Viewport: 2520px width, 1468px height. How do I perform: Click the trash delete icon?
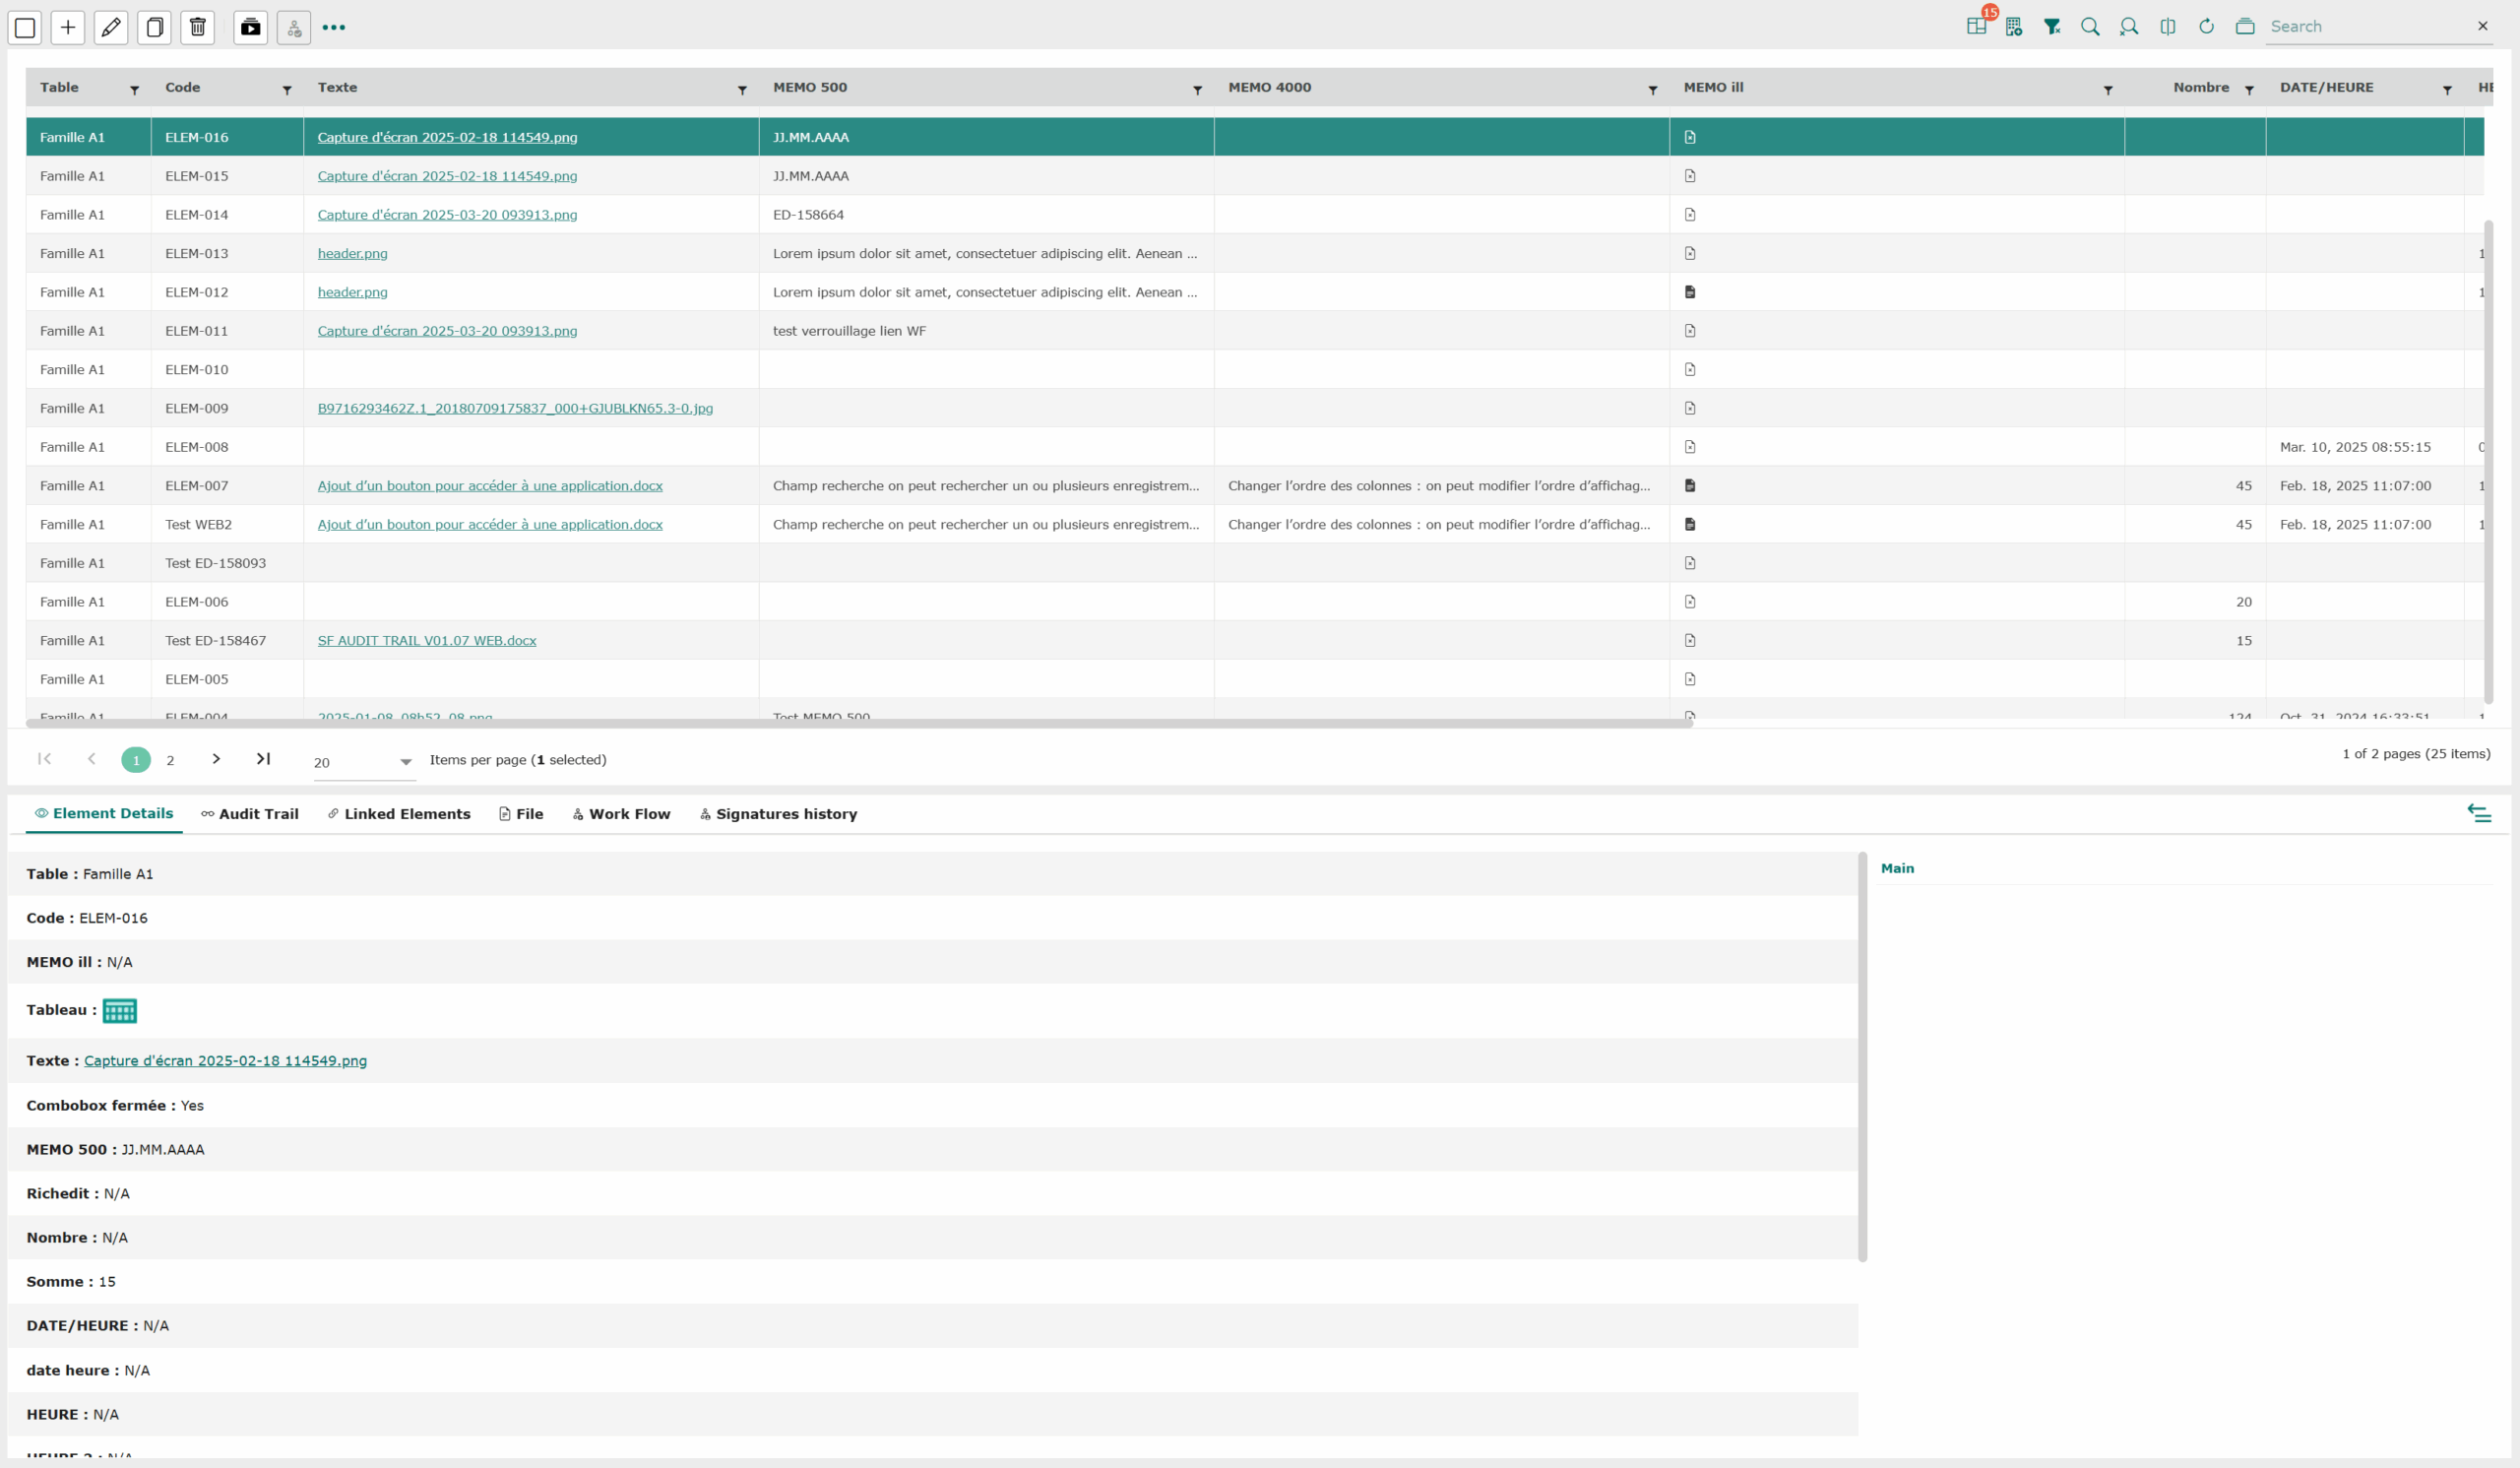[198, 27]
